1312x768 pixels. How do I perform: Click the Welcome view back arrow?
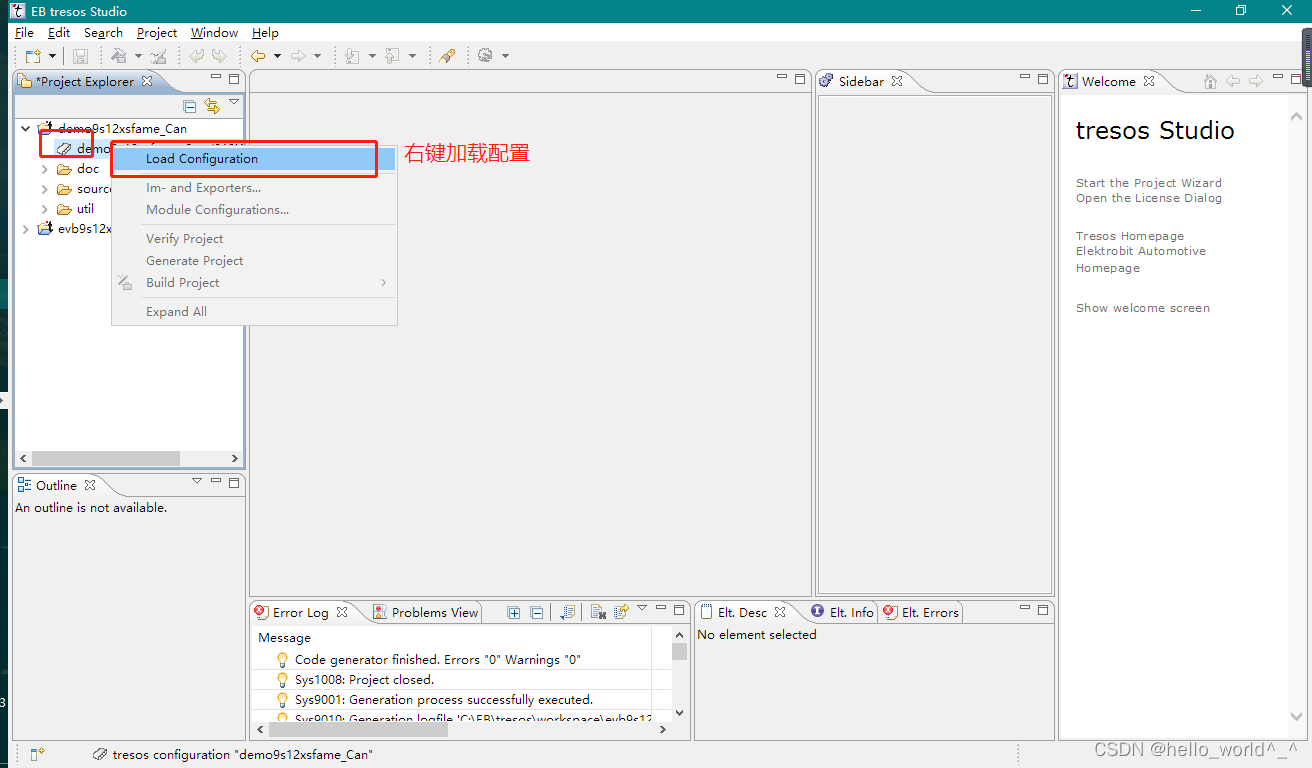click(x=1233, y=81)
